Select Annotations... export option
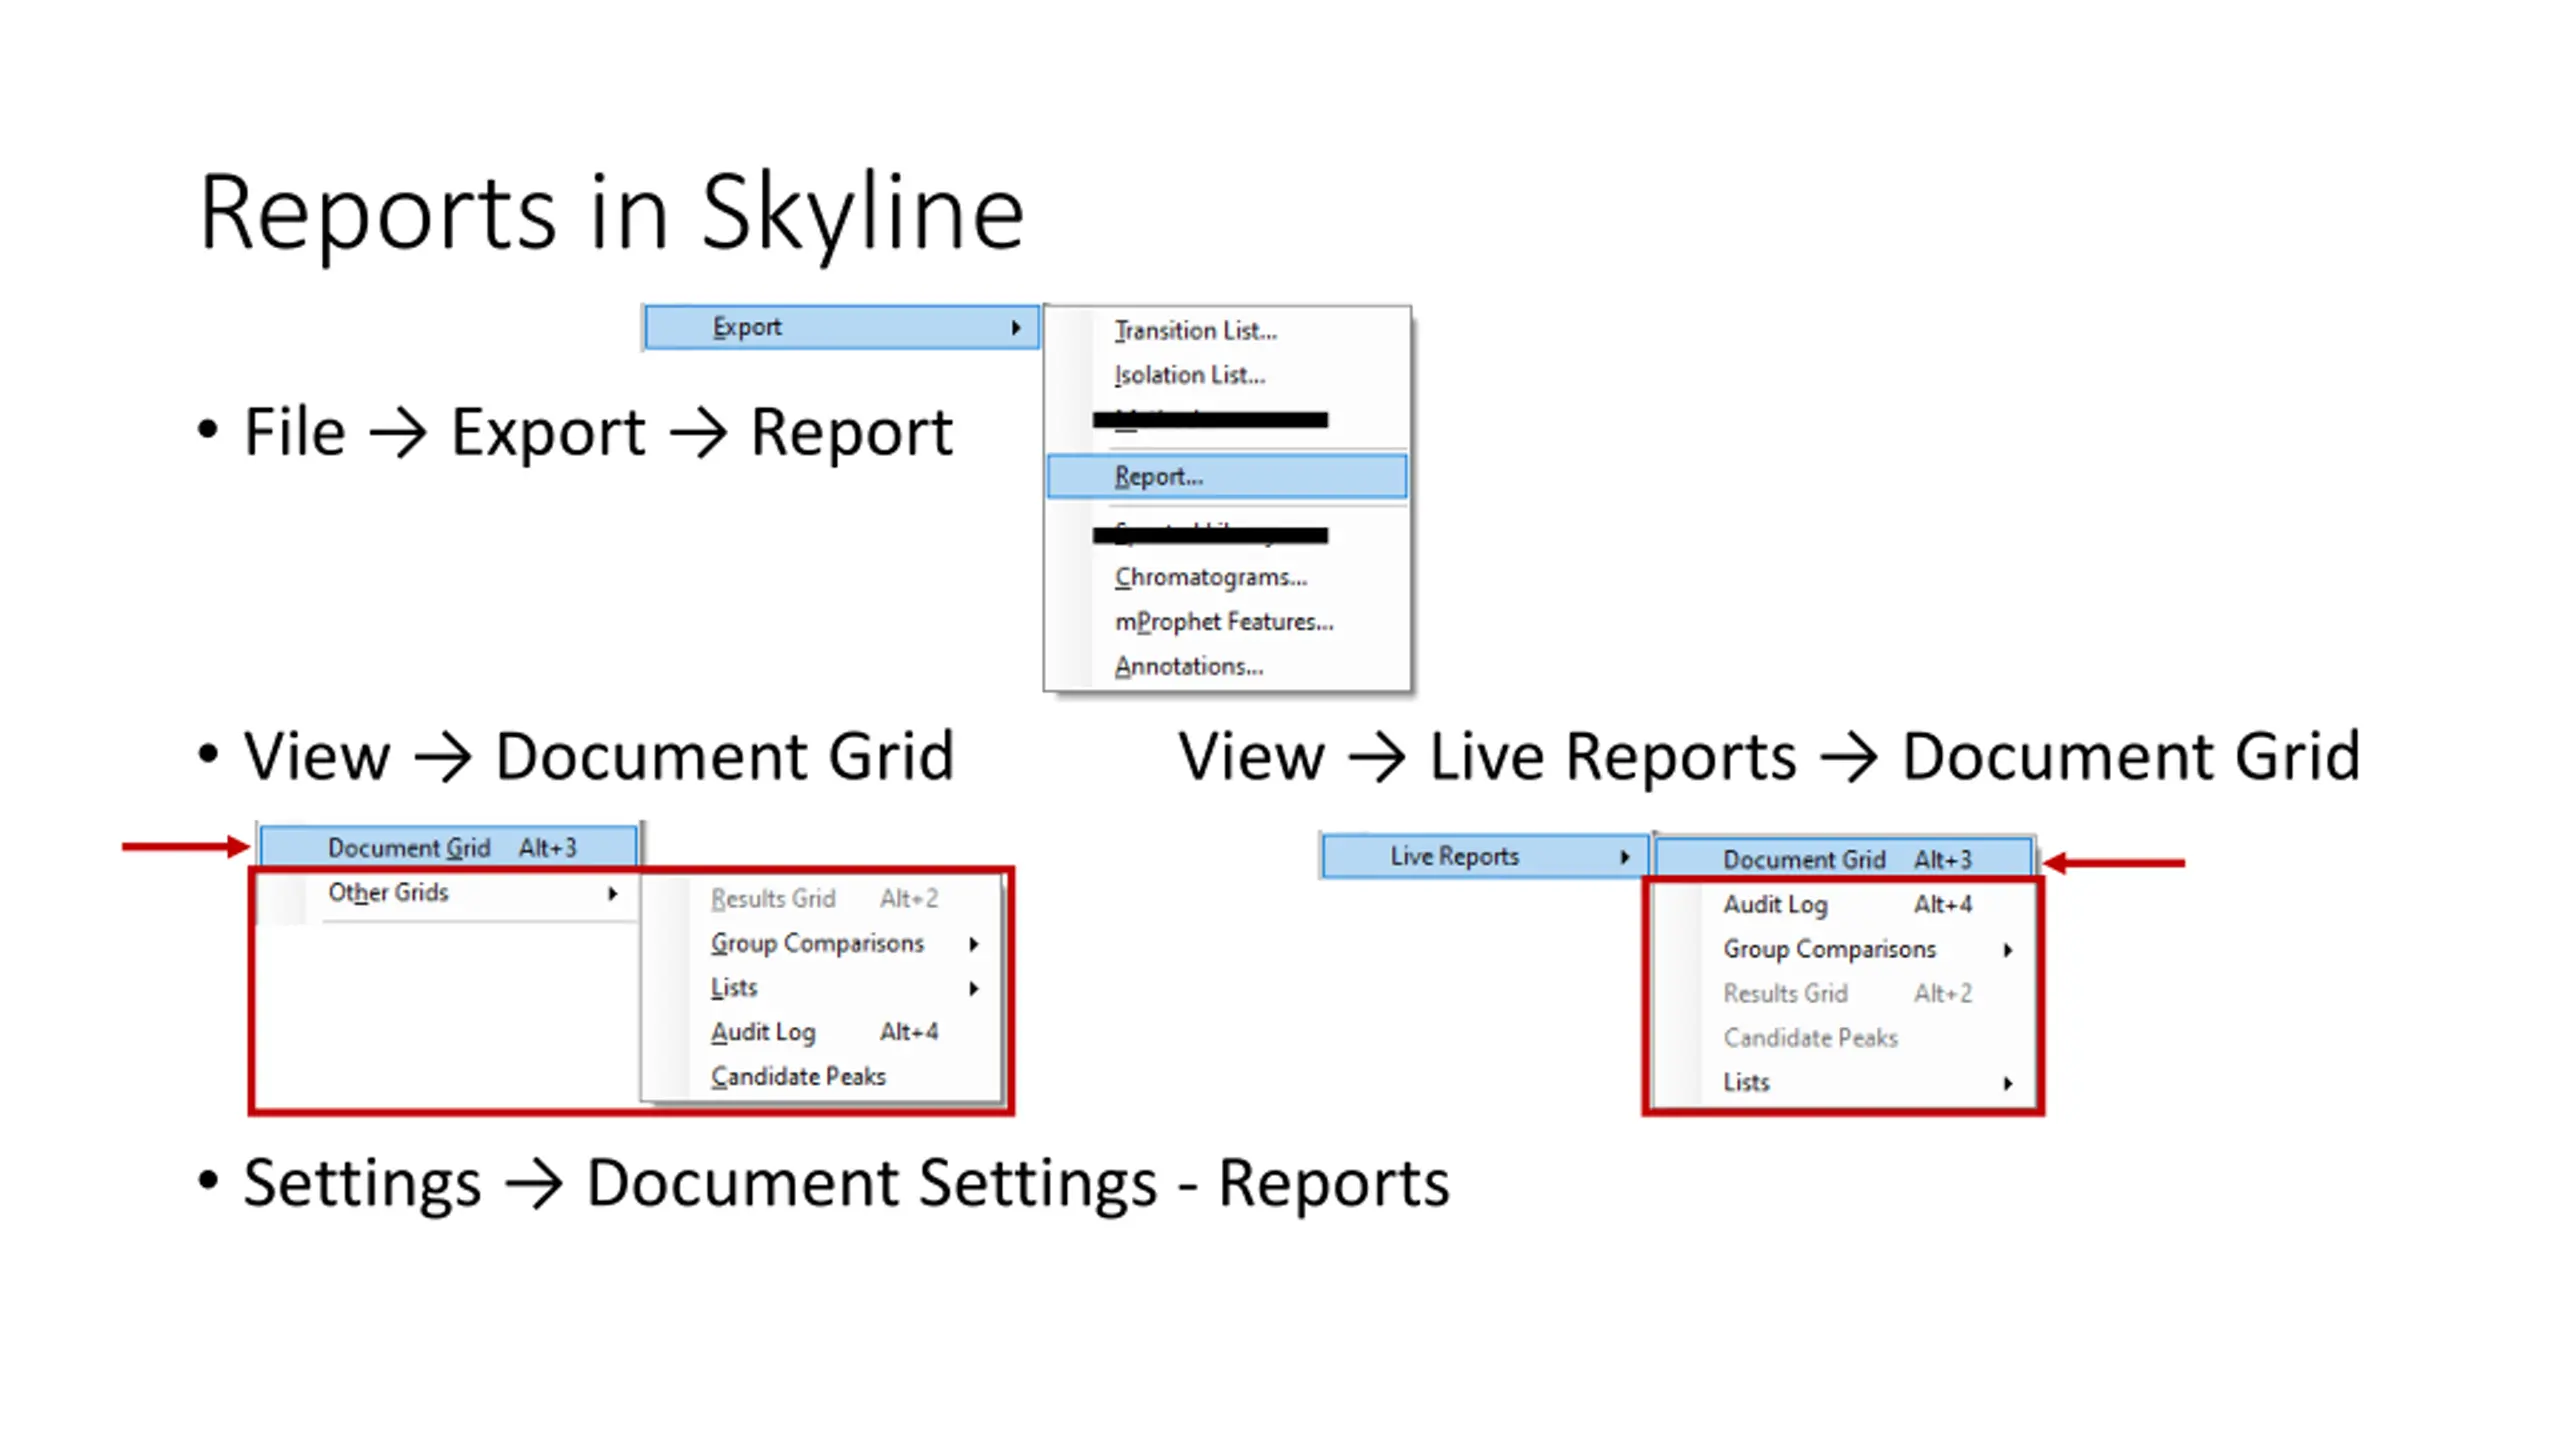The image size is (2560, 1440). pos(1188,666)
